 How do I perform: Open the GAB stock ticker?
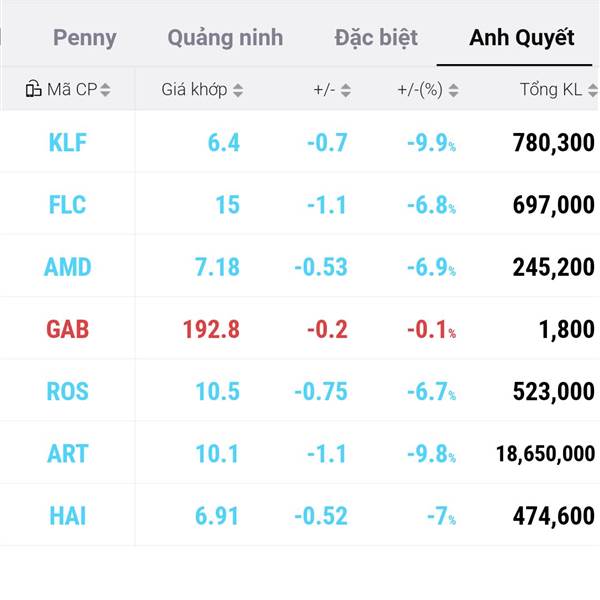(x=68, y=329)
